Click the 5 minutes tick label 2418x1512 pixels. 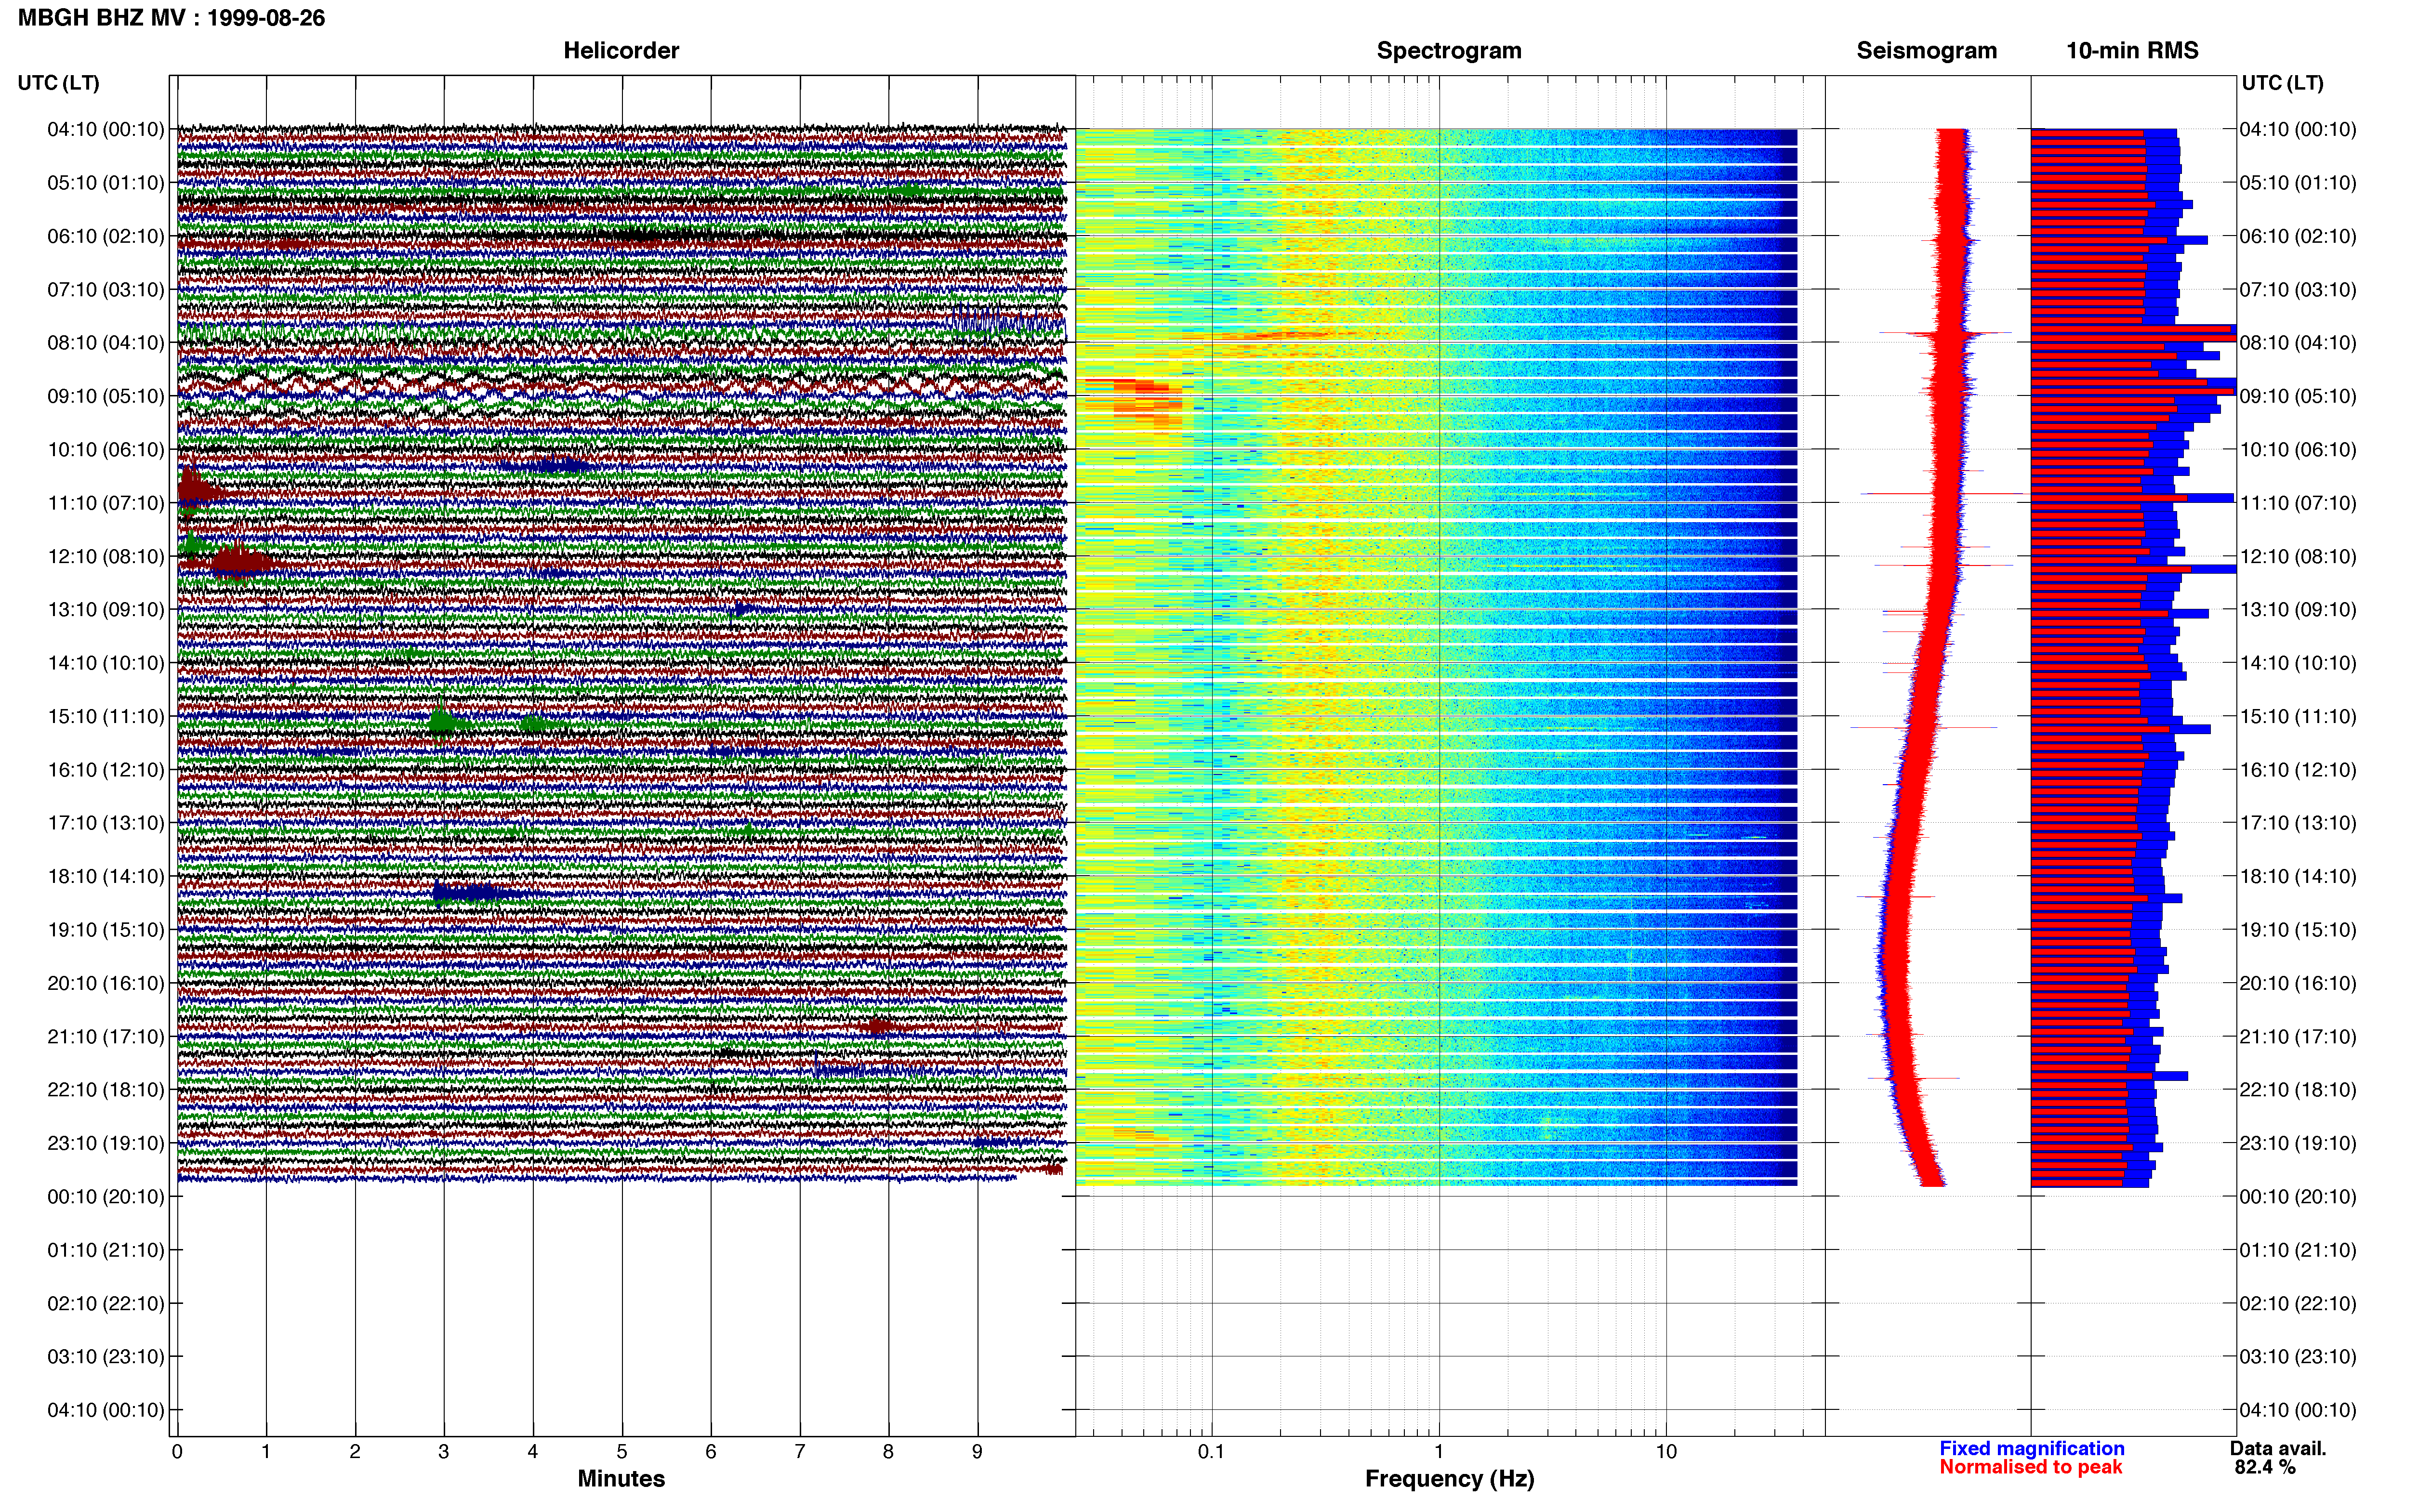point(622,1451)
